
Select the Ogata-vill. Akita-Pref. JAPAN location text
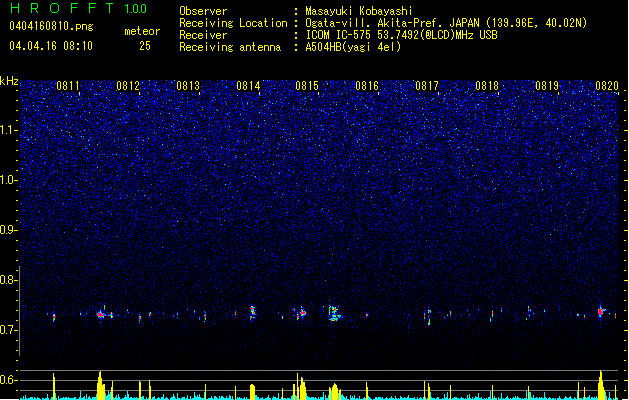tap(446, 23)
